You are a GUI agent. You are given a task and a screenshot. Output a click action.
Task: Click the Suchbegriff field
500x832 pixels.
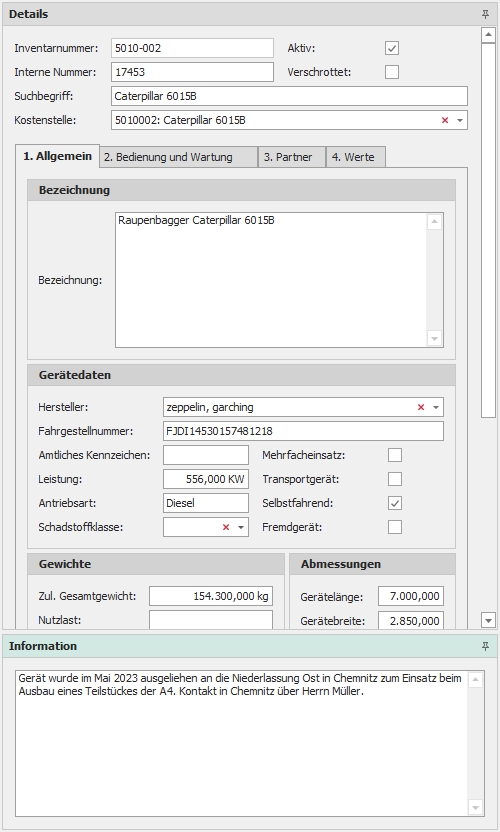pos(289,97)
